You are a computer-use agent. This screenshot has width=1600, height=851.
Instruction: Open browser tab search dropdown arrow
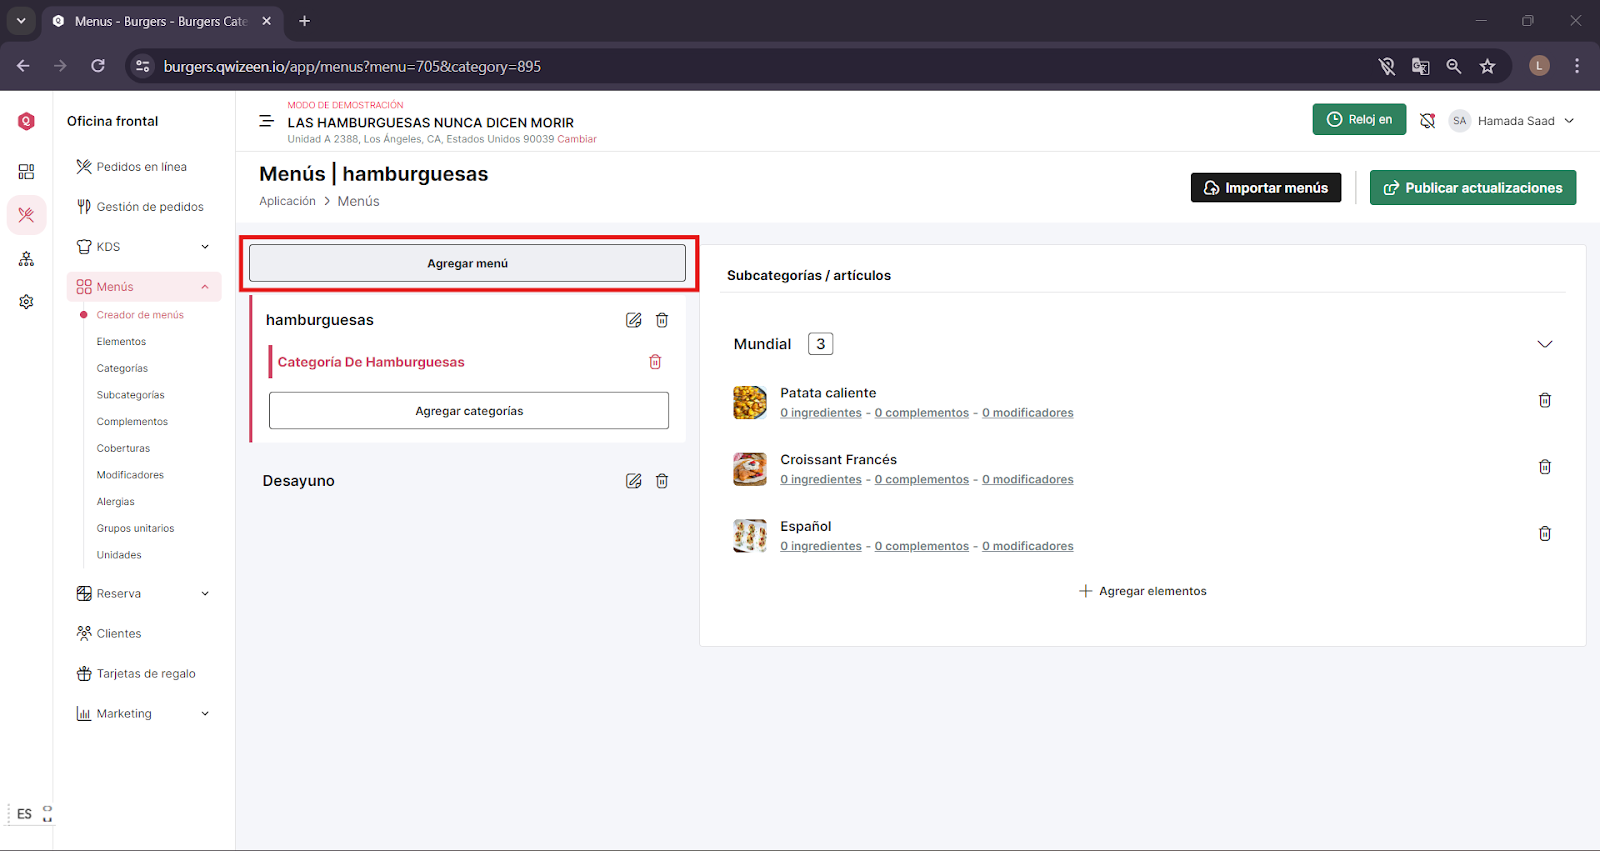pyautogui.click(x=21, y=21)
